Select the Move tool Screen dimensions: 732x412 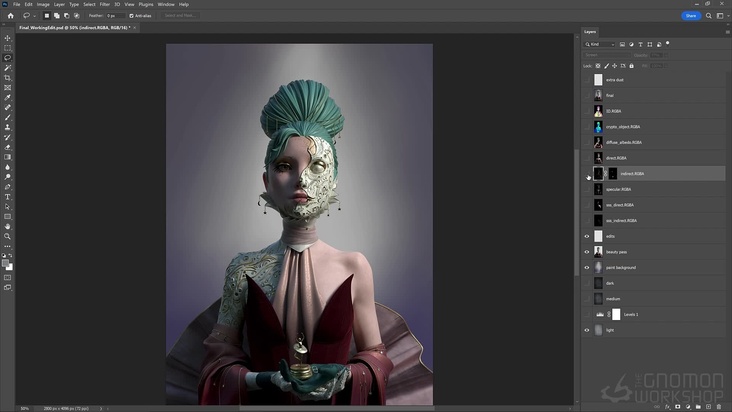point(7,38)
